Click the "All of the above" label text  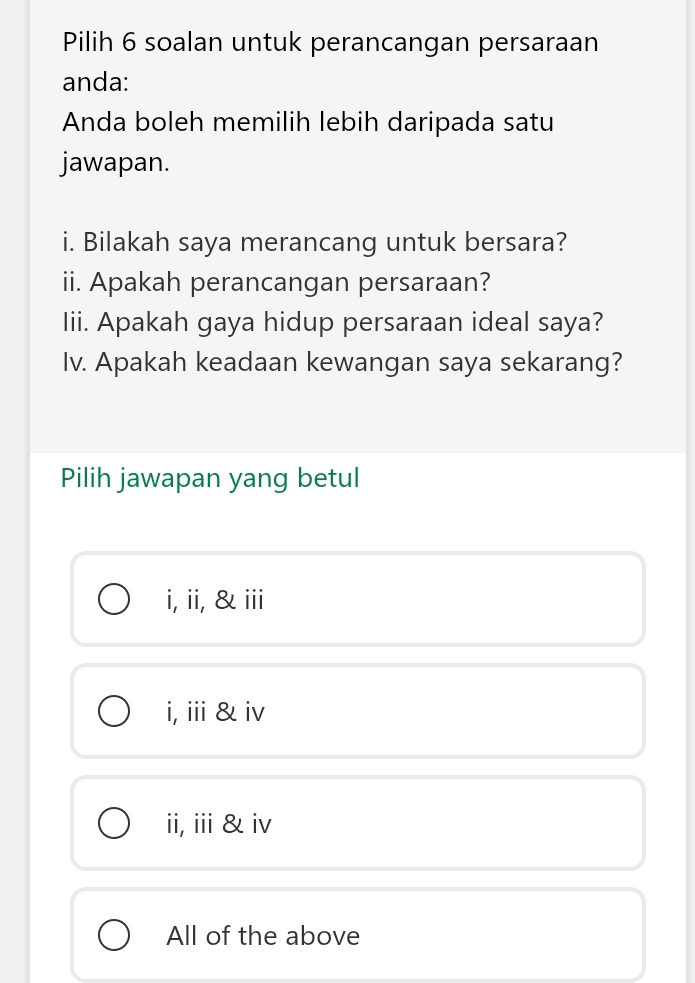pyautogui.click(x=263, y=936)
